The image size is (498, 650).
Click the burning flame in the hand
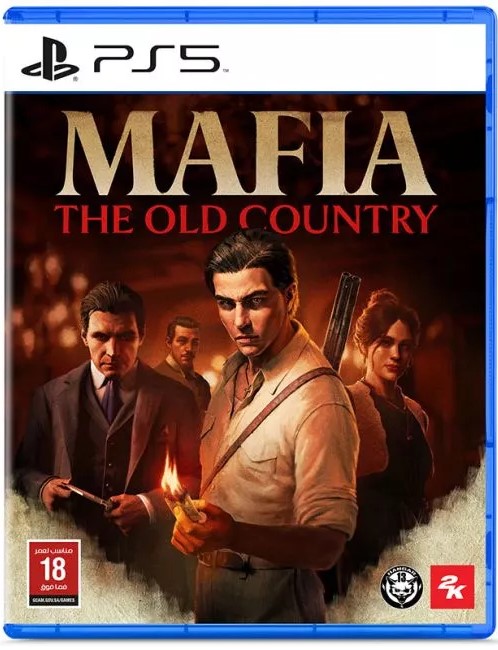(172, 479)
